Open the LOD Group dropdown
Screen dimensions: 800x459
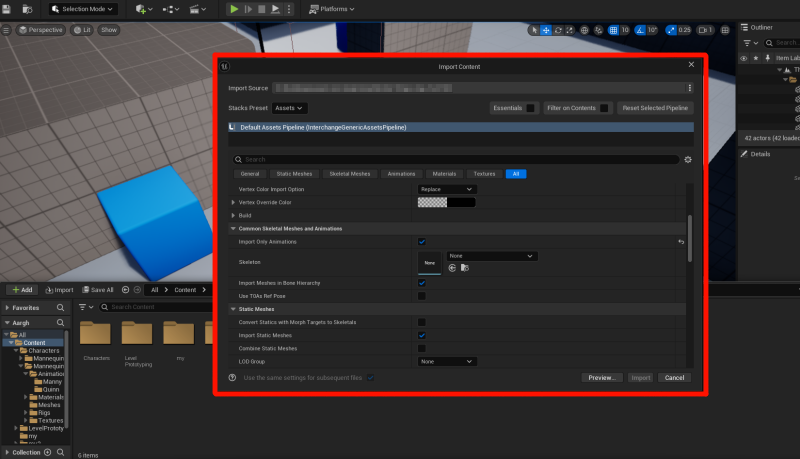point(446,361)
